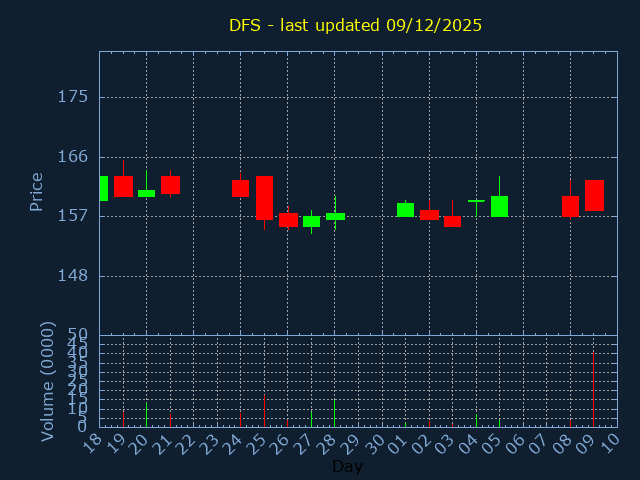Click the day 30 x-axis label
Image resolution: width=640 pixels, height=480 pixels.
[375, 444]
